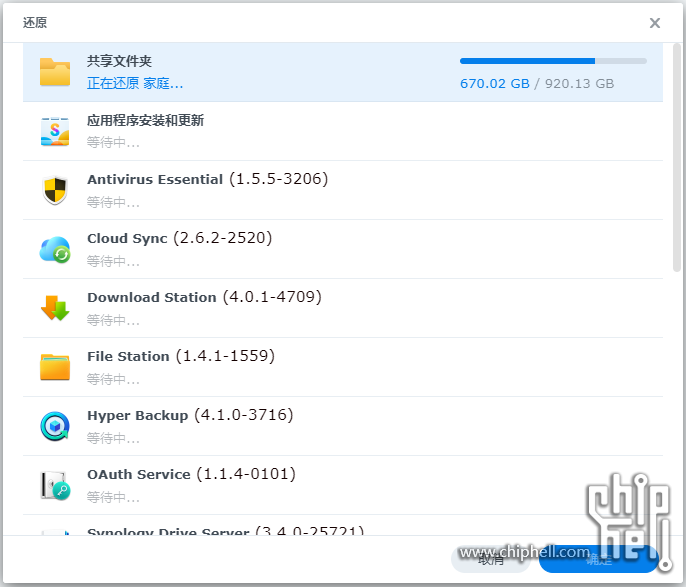
Task: Click the 还原 dialog title
Action: 35,22
